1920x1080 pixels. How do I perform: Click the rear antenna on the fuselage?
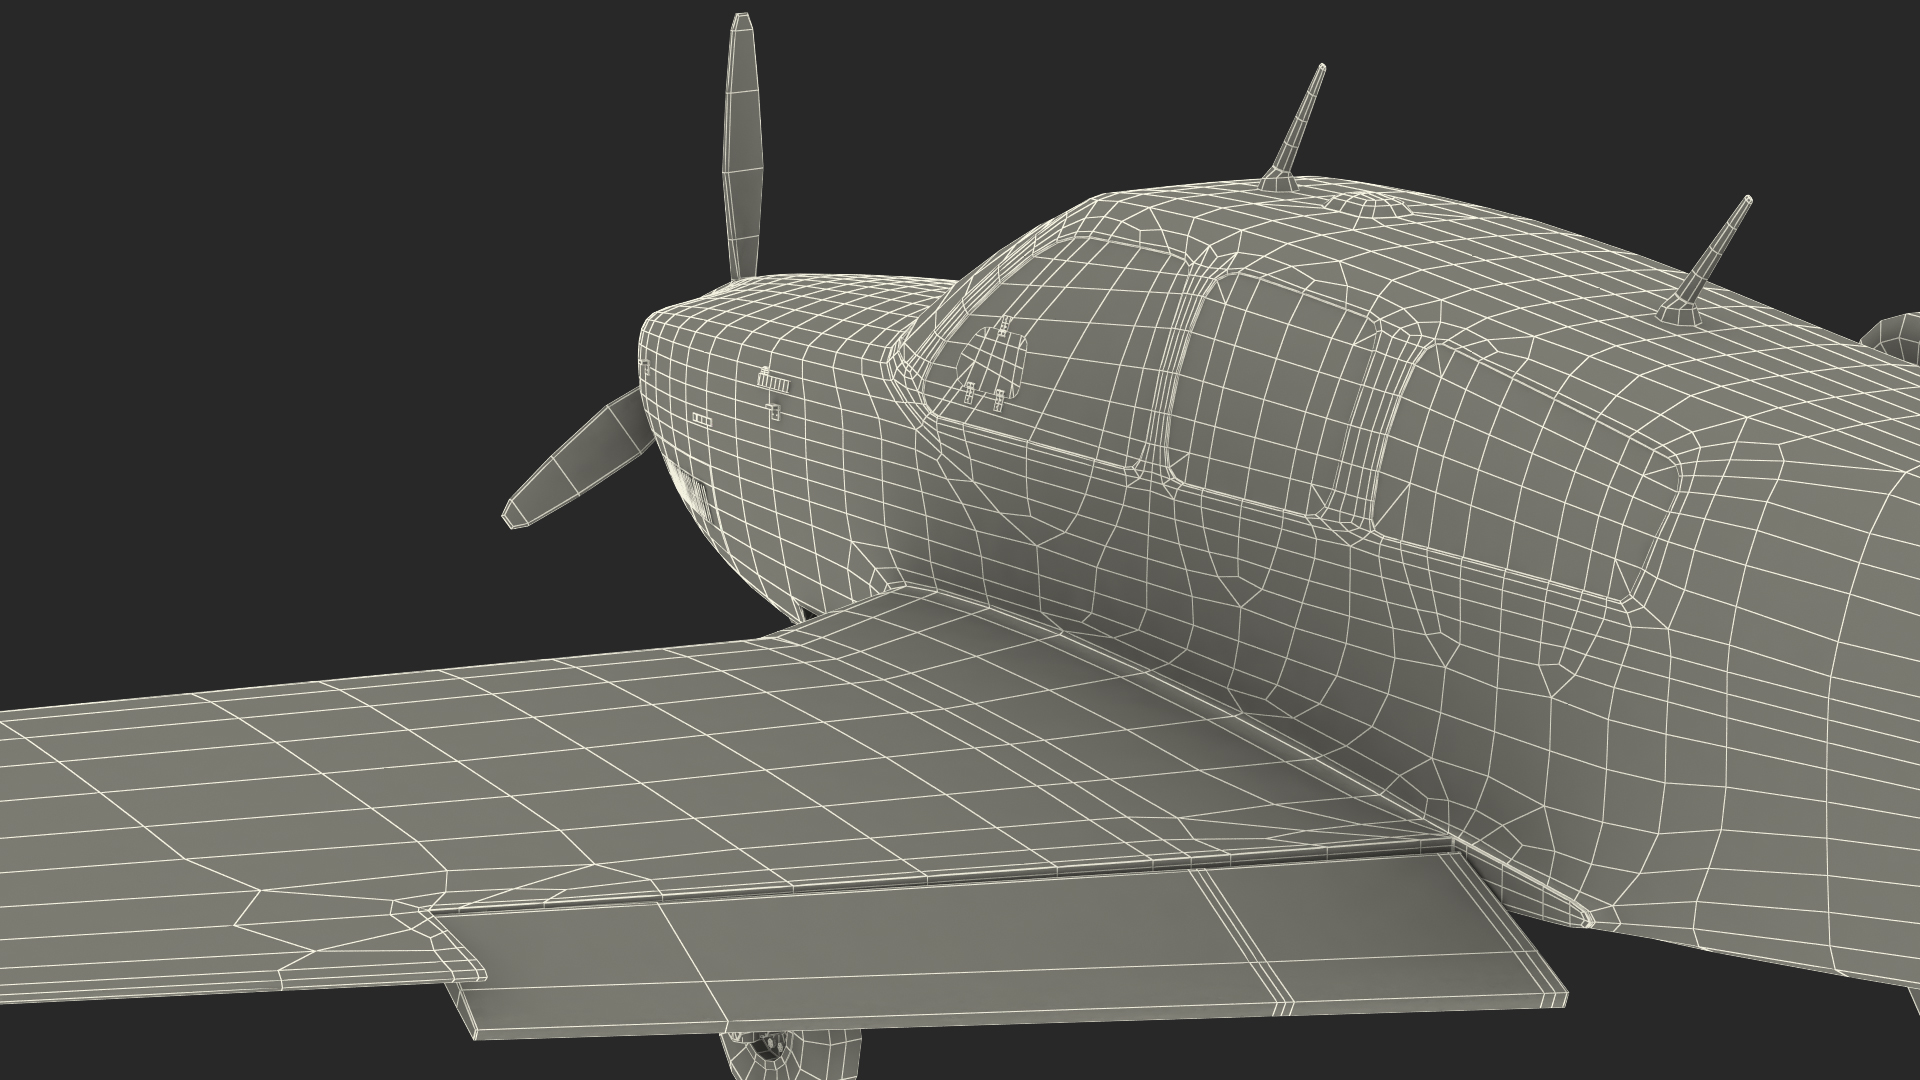1706,262
